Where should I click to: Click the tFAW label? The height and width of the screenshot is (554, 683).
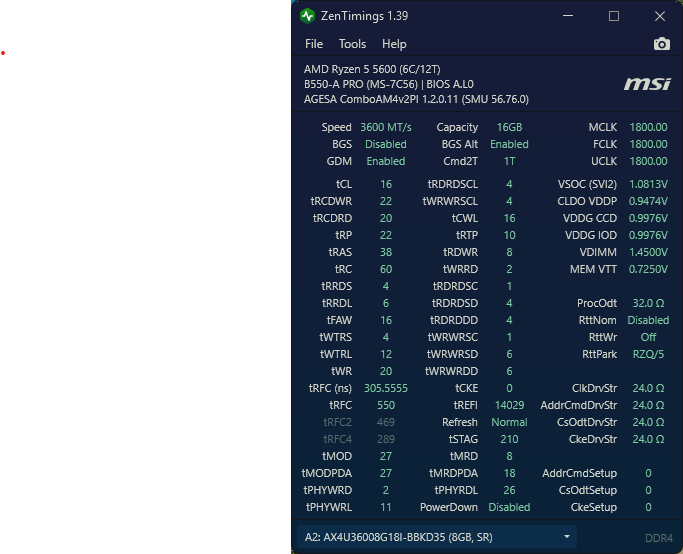point(339,320)
